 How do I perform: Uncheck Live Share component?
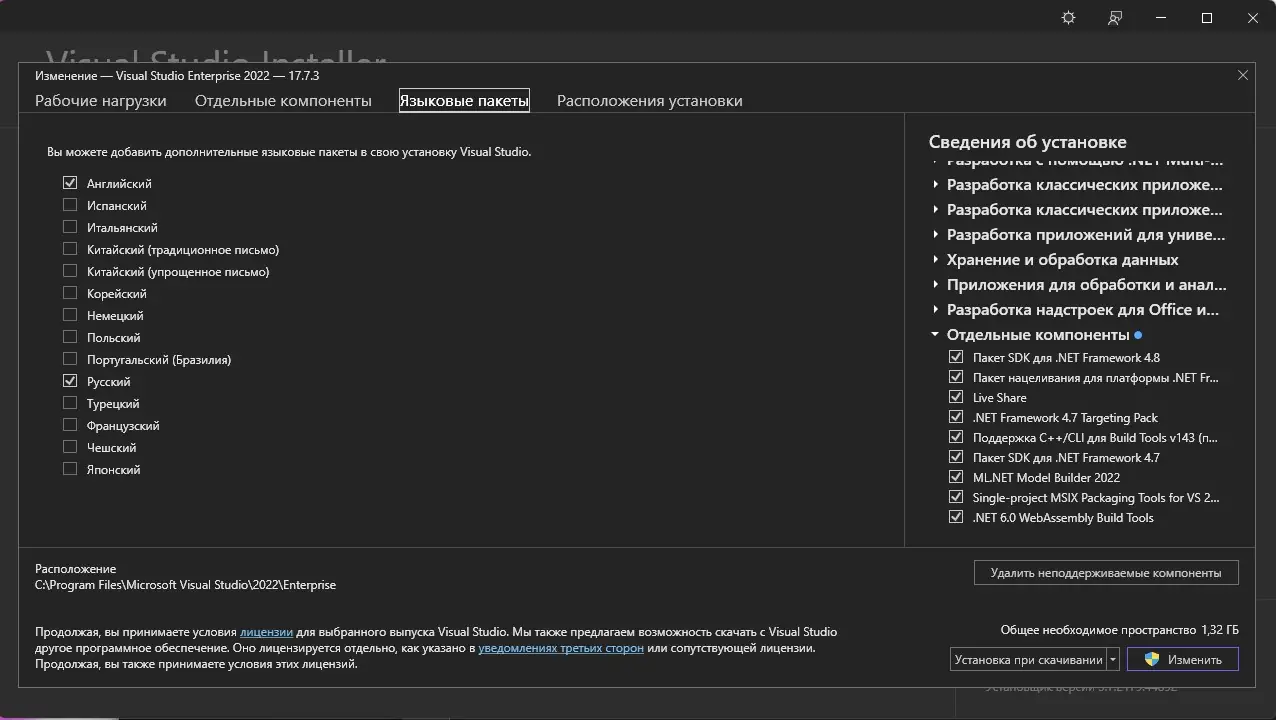point(956,397)
